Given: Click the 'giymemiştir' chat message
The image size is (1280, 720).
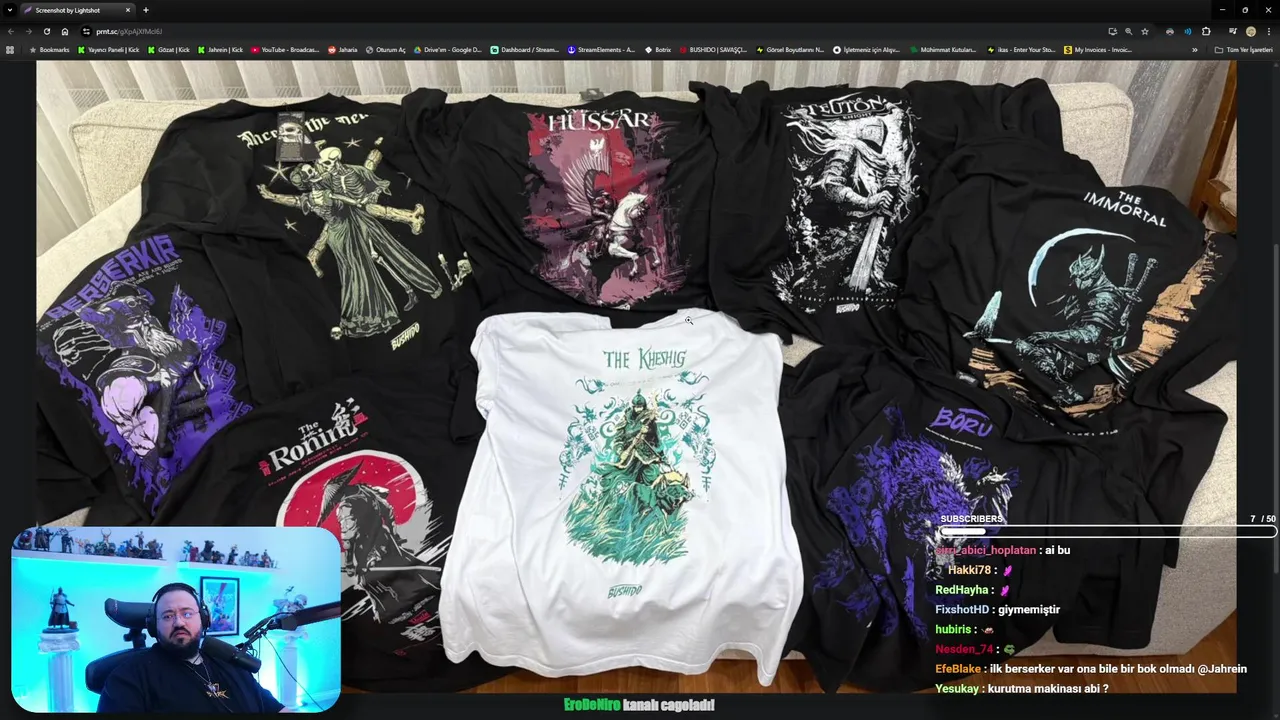Looking at the screenshot, I should tap(1027, 609).
